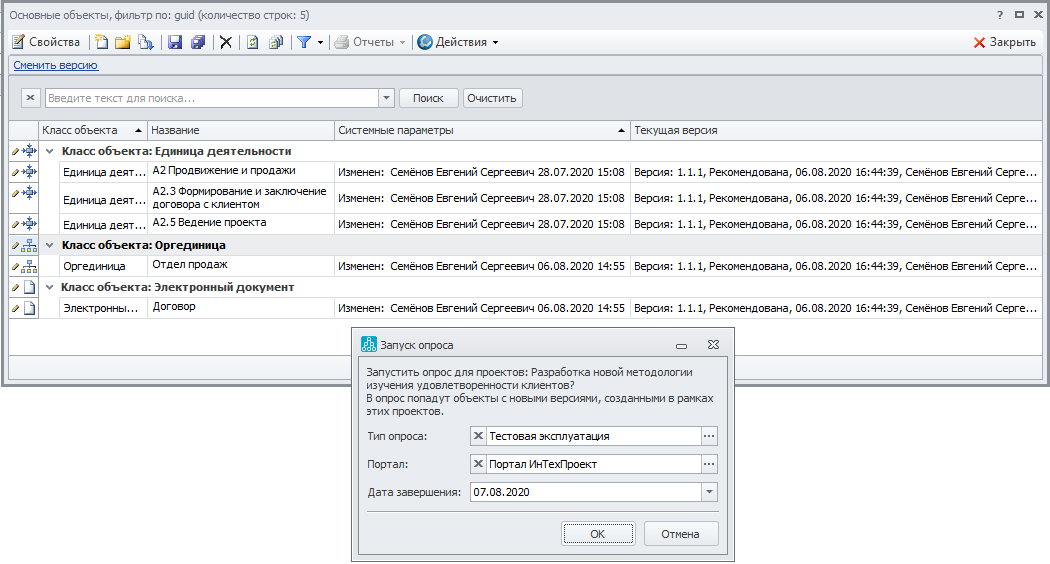Viewport: 1050px width, 564px height.
Task: Click the Сменить версию link
Action: tap(56, 66)
